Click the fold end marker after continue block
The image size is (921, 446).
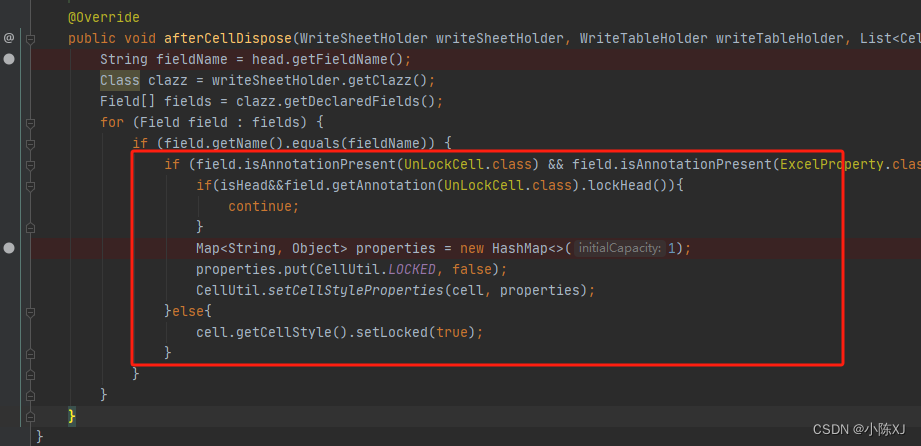[30, 228]
